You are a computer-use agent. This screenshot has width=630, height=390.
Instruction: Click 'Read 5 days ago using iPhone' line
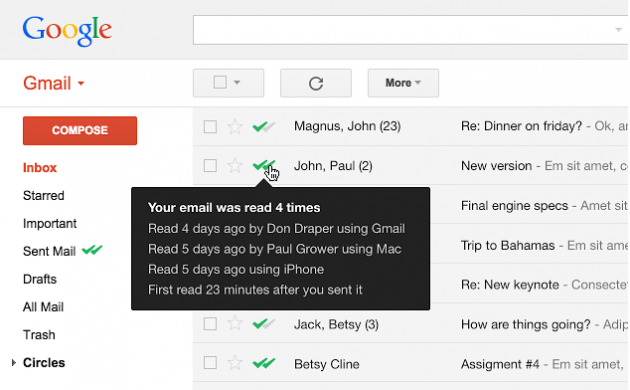236,269
